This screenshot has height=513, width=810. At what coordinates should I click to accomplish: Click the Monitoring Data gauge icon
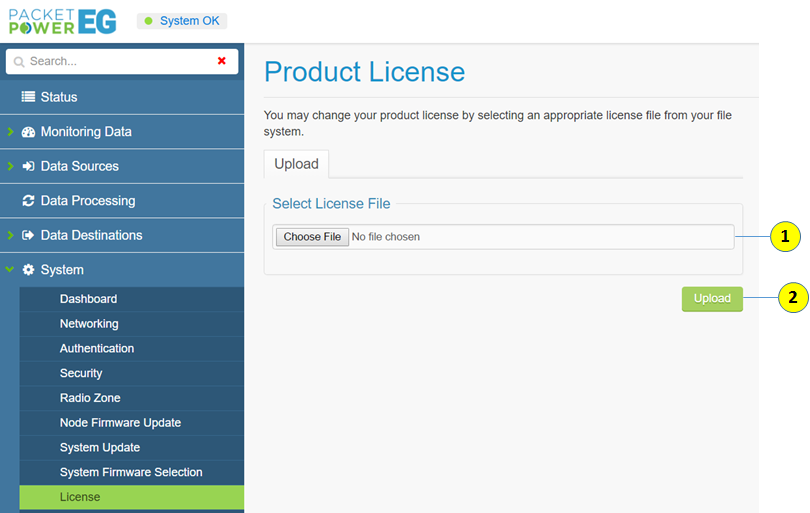click(x=28, y=132)
